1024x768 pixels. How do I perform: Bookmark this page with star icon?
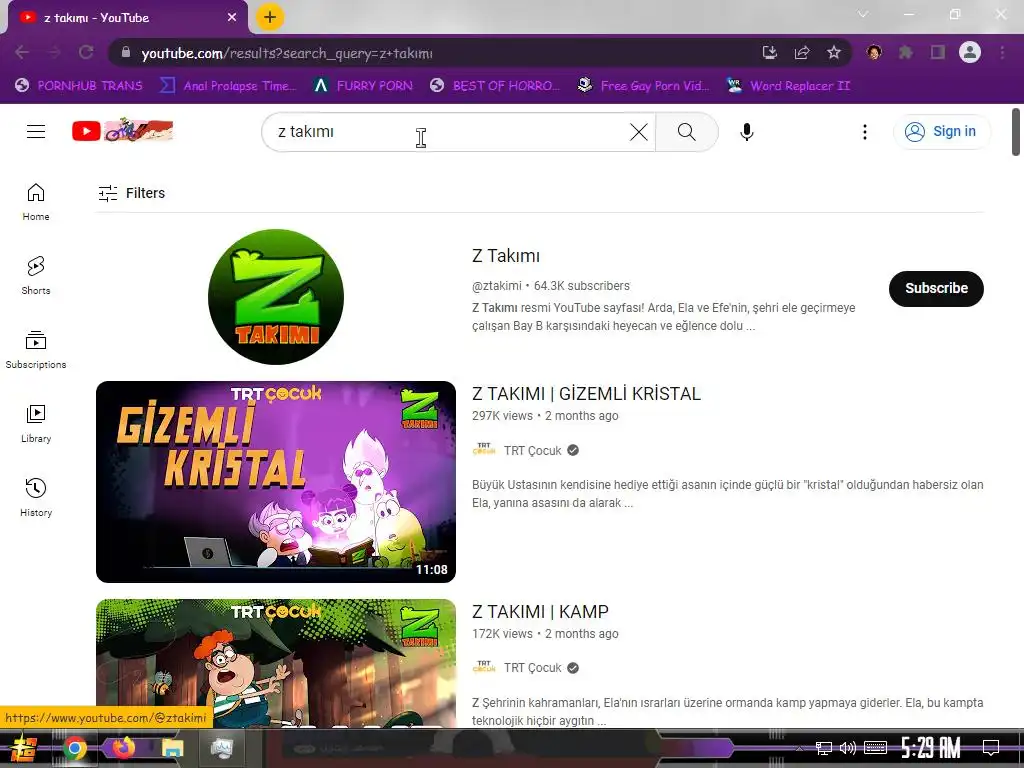coord(834,52)
